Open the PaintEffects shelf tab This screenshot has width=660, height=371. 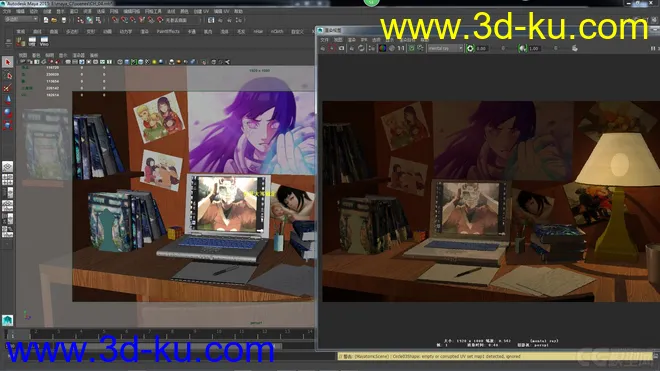coord(168,32)
